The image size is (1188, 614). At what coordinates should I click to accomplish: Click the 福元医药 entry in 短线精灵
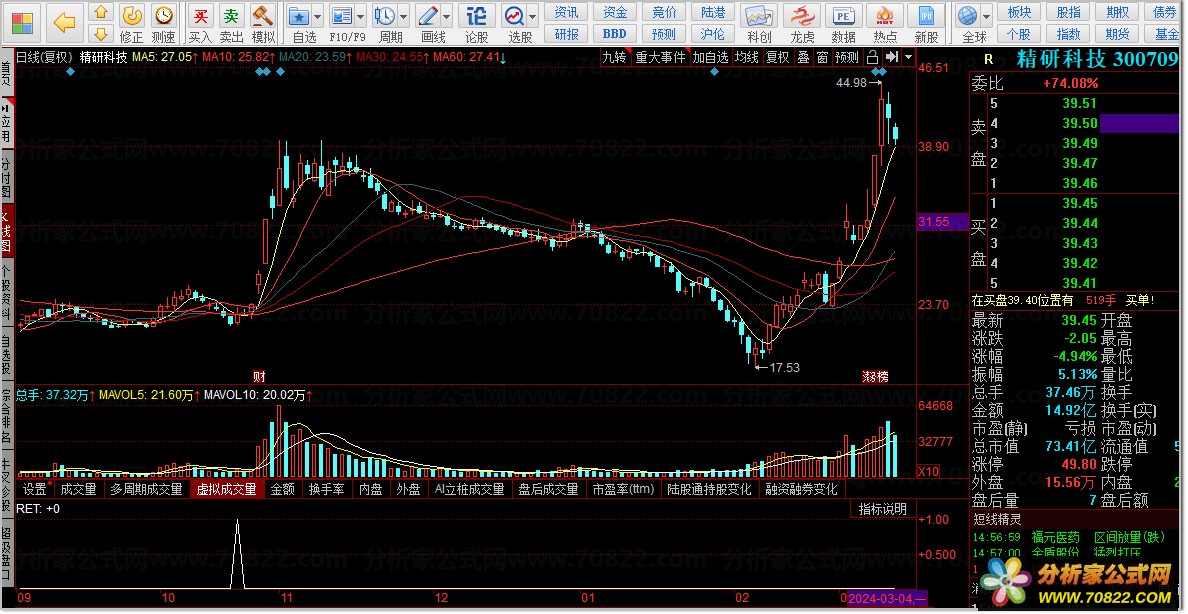[x=1055, y=537]
